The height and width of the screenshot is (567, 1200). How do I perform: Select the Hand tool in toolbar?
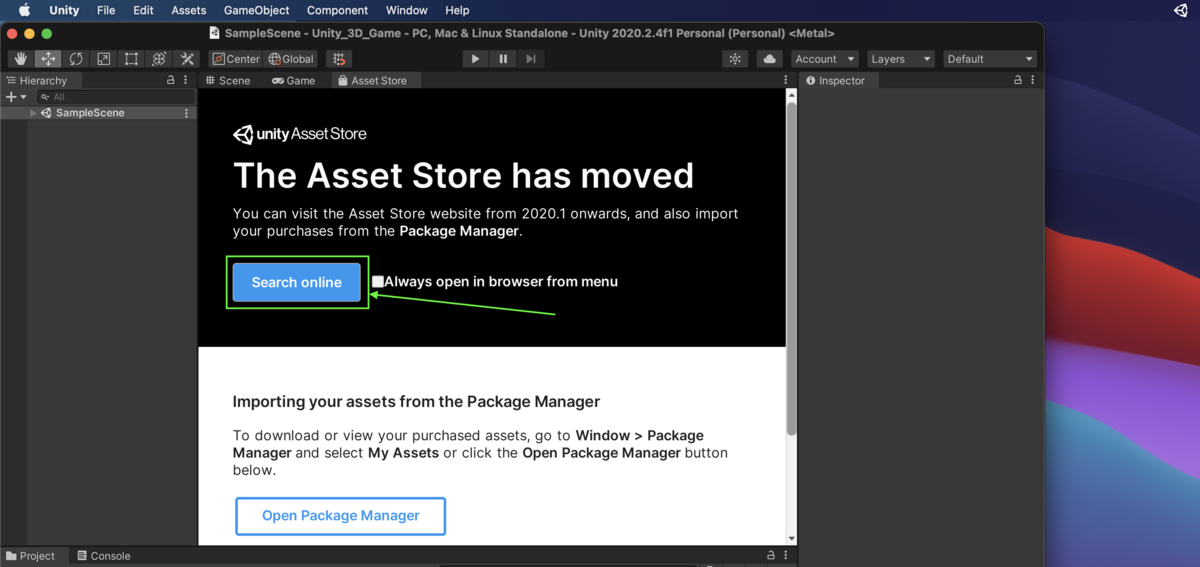point(20,59)
